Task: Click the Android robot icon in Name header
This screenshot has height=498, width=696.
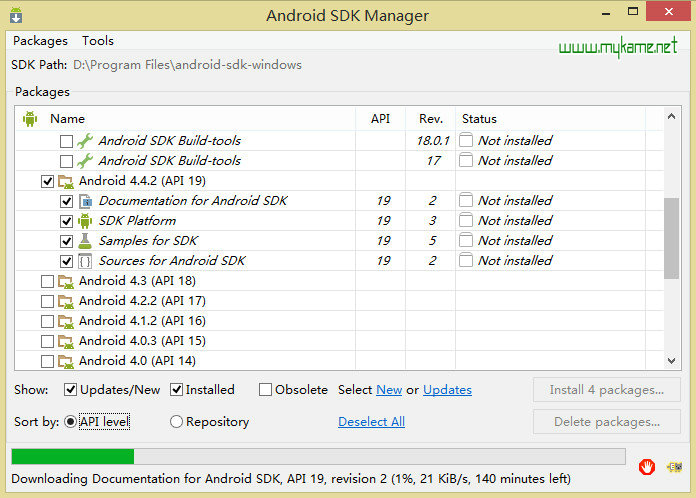Action: coord(30,119)
